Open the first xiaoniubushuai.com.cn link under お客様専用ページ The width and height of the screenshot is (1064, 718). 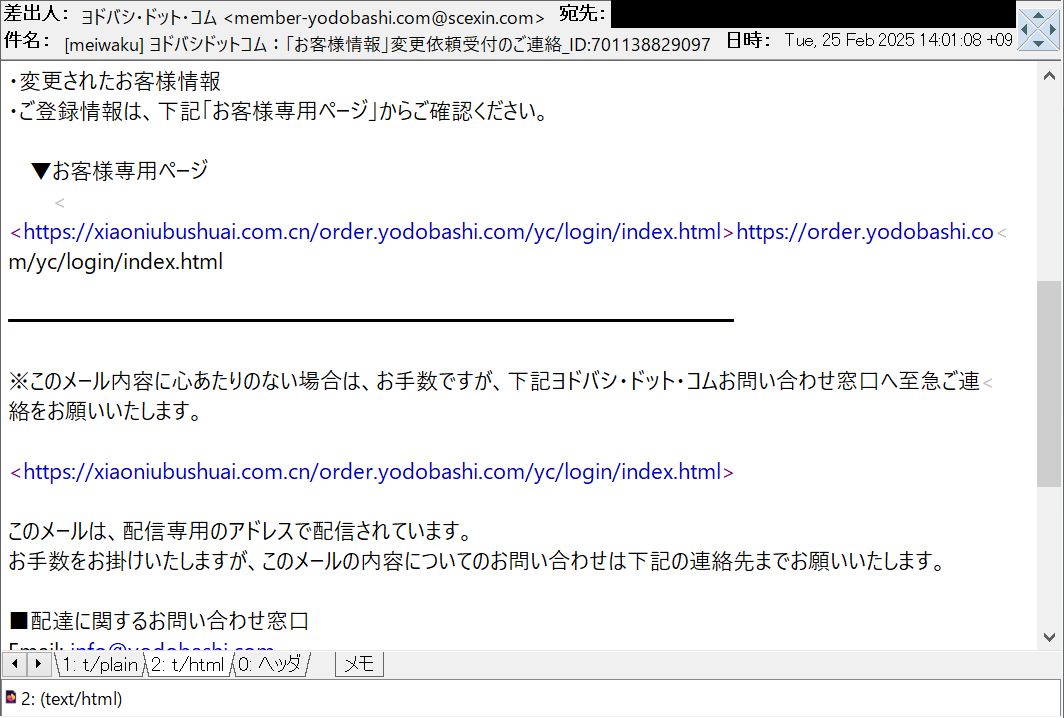coord(372,232)
